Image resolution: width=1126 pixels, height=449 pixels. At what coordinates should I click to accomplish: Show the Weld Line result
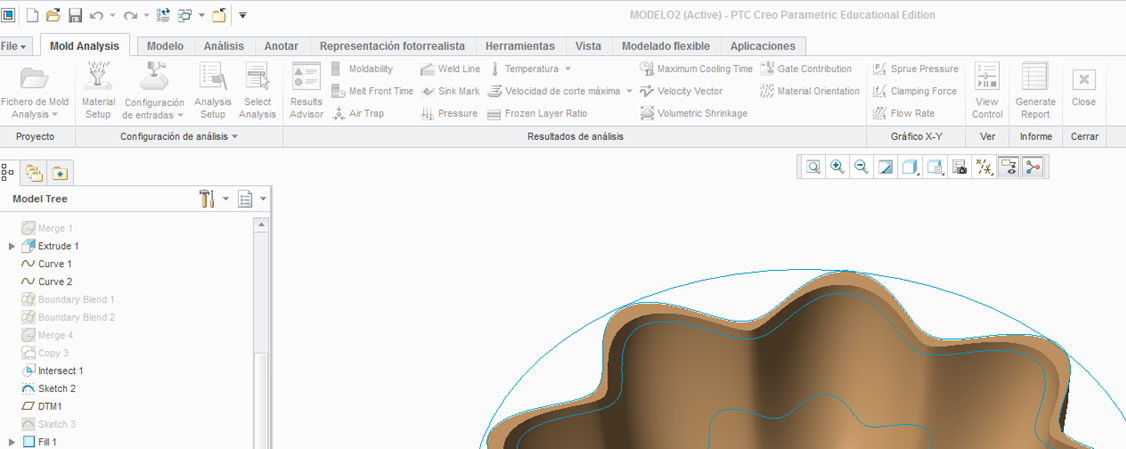pos(450,69)
